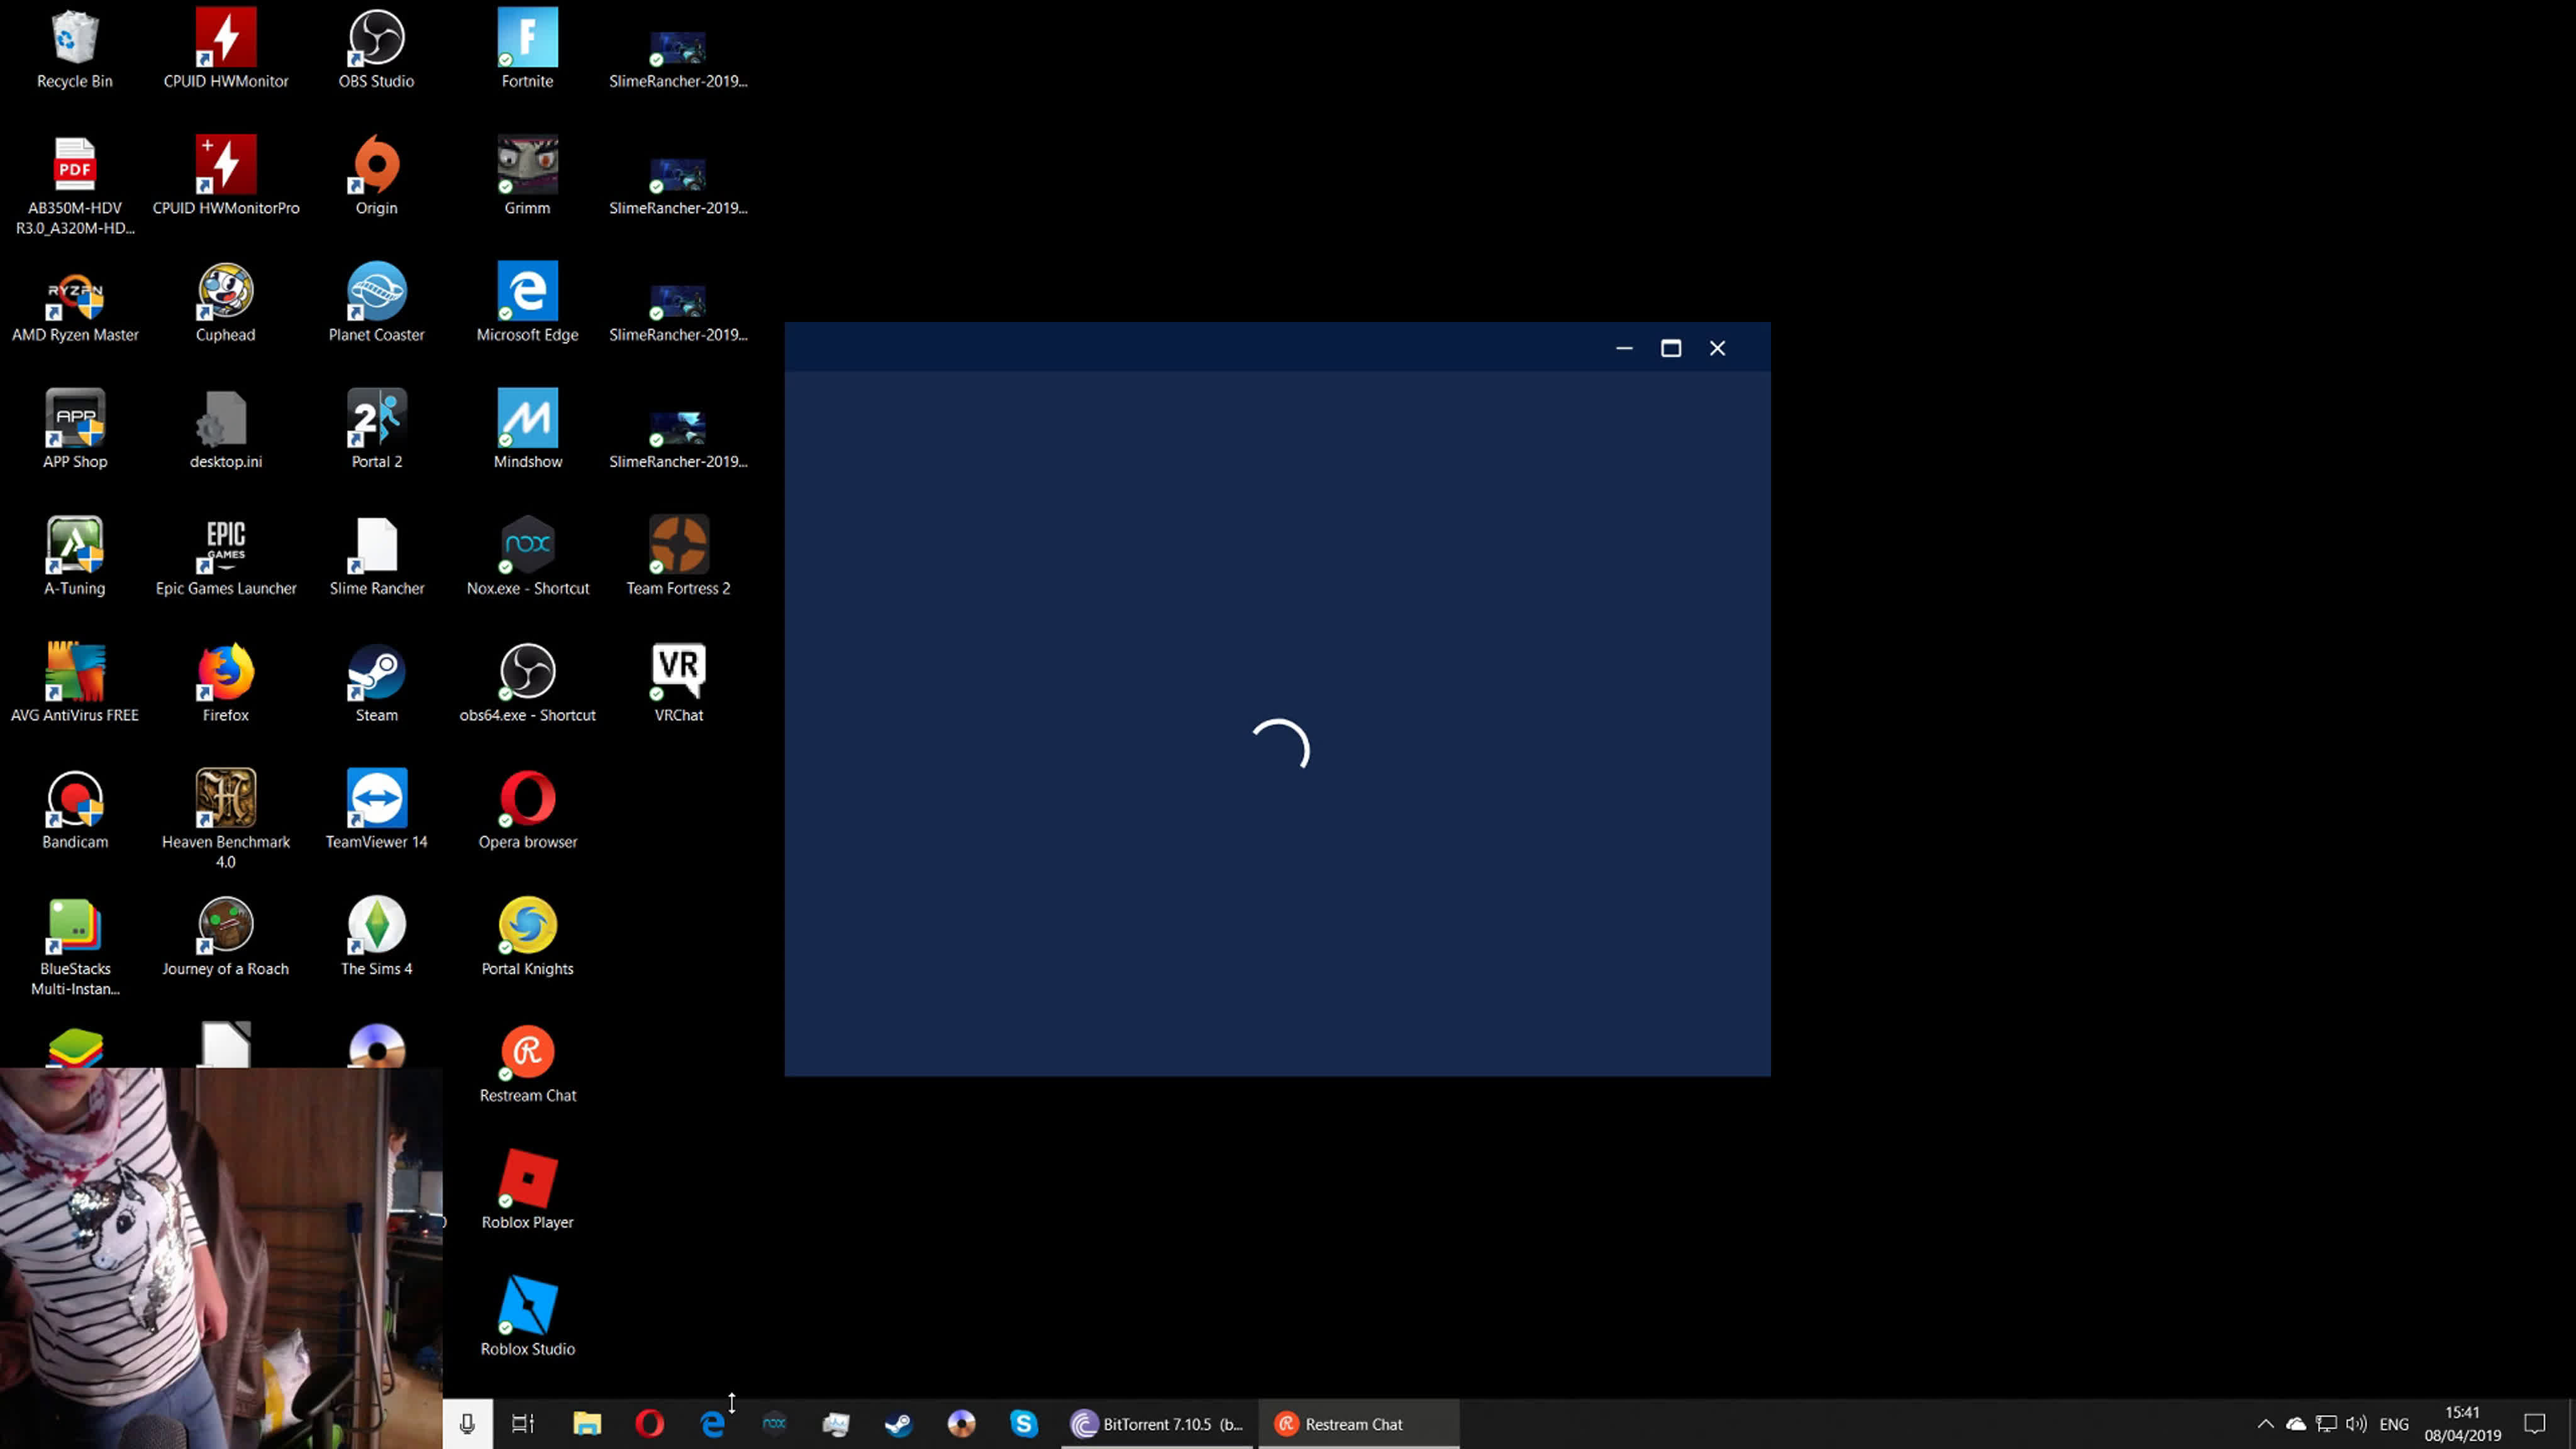Select SlimeRancher-2019 file beside Mindshow

pos(678,440)
